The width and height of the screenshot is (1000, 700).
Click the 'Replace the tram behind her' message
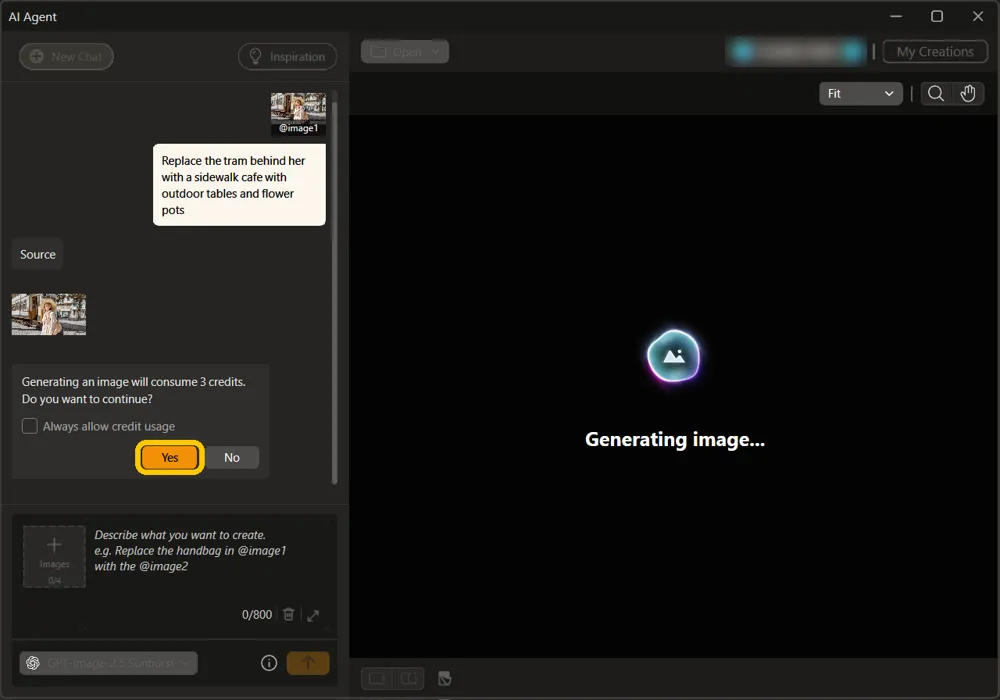pyautogui.click(x=239, y=185)
